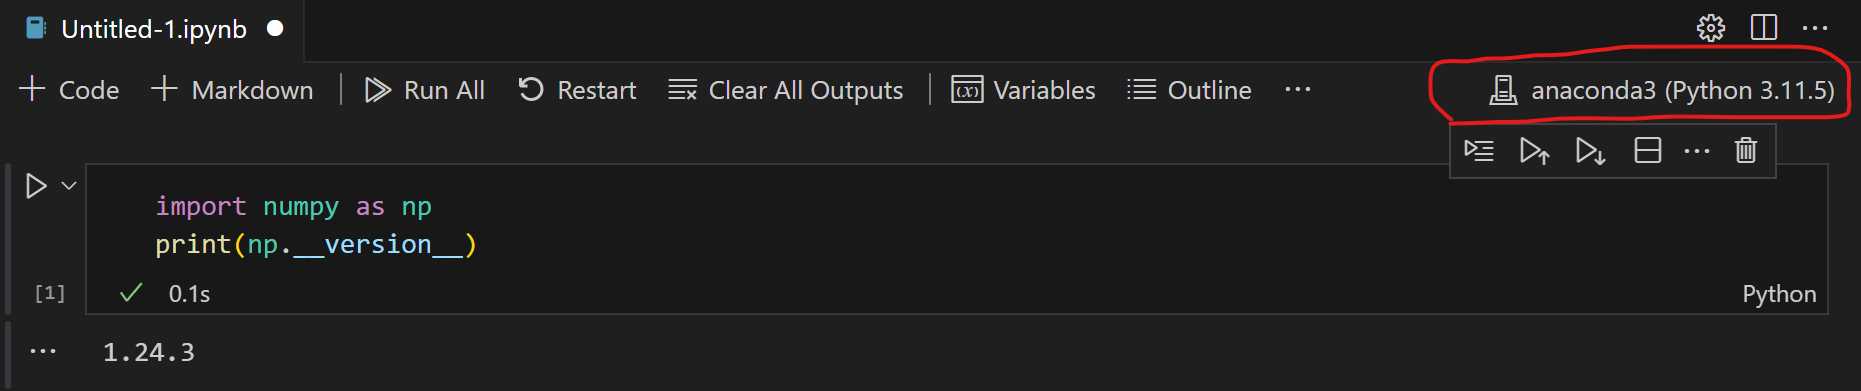The height and width of the screenshot is (391, 1861).
Task: Open notebook settings gear icon
Action: pos(1711,28)
